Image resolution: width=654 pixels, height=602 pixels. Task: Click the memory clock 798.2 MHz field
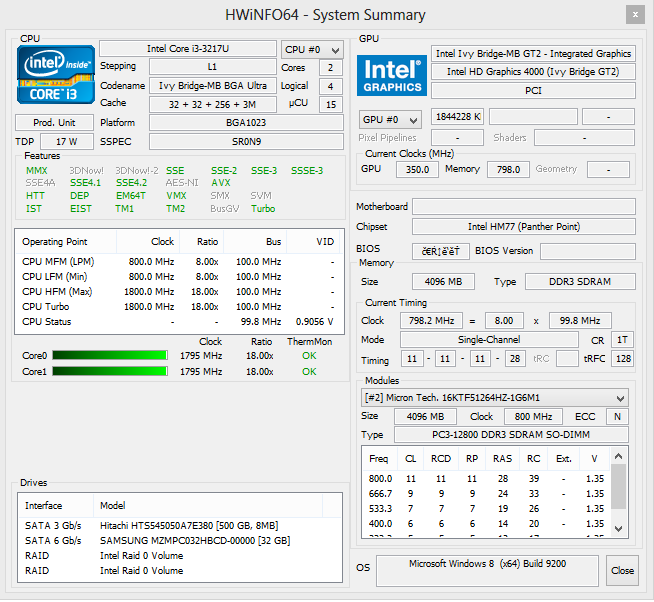pos(431,320)
